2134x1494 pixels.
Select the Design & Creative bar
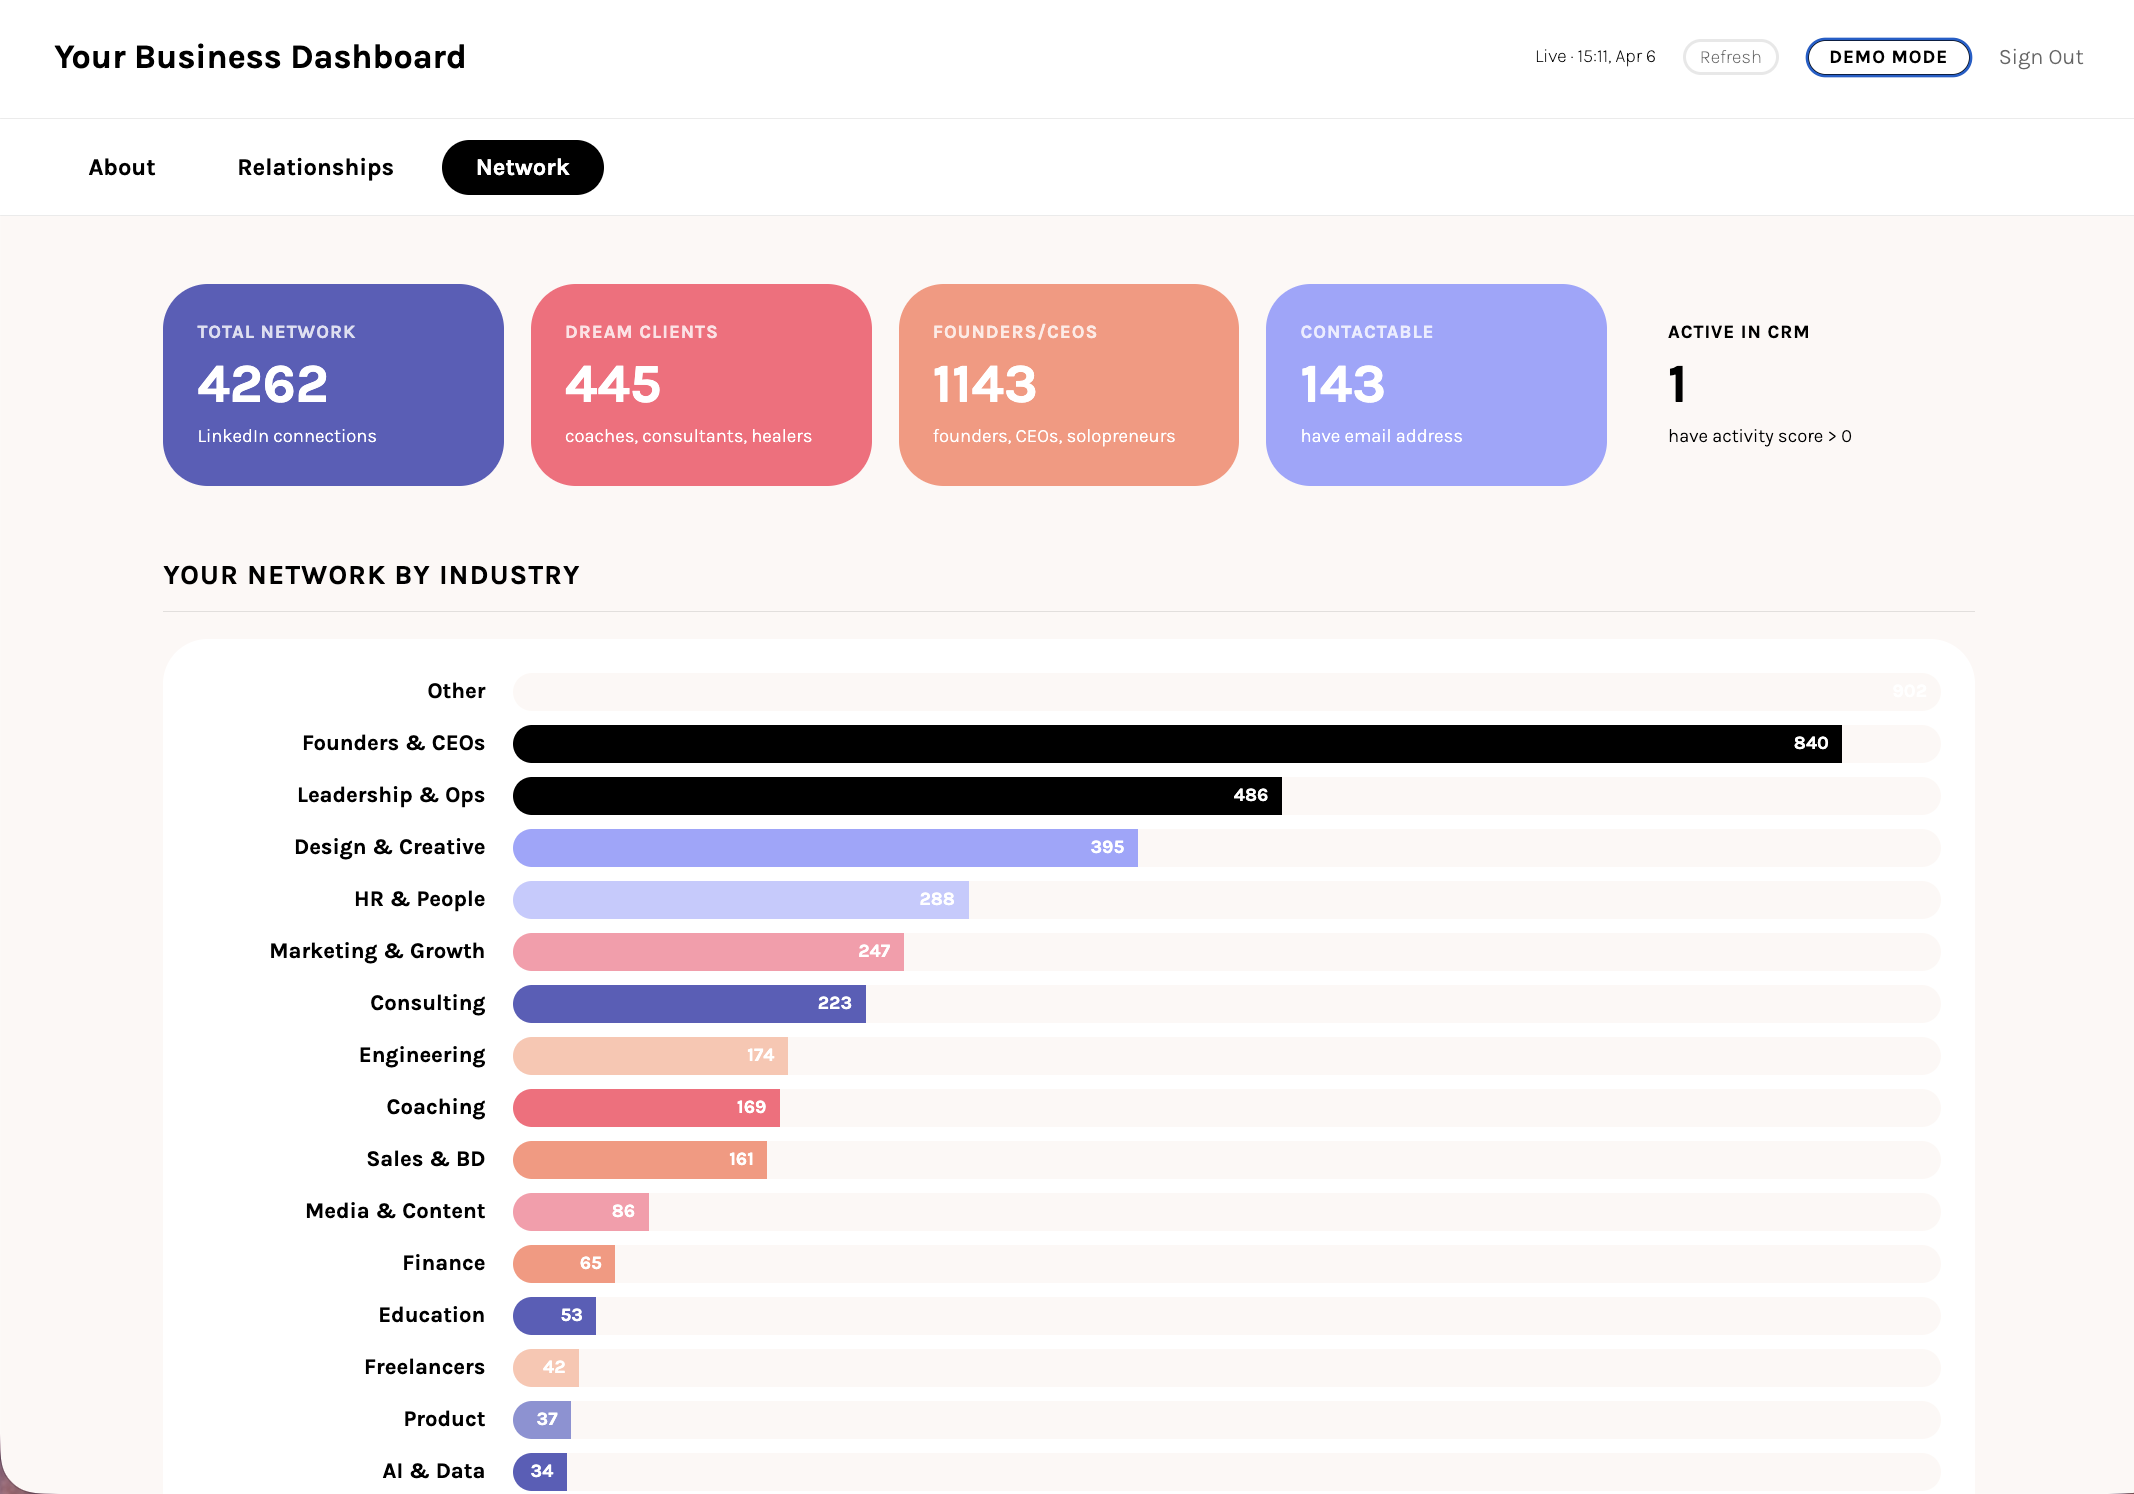coord(823,848)
